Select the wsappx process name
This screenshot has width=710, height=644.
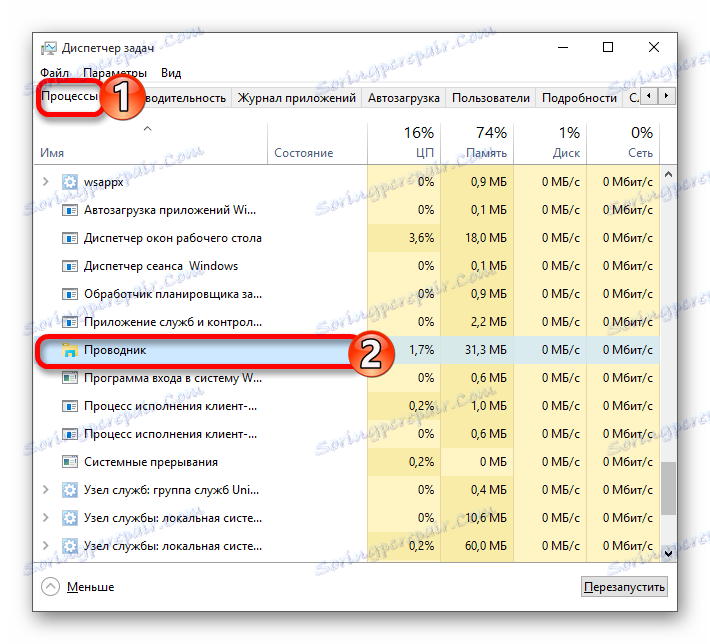(104, 183)
